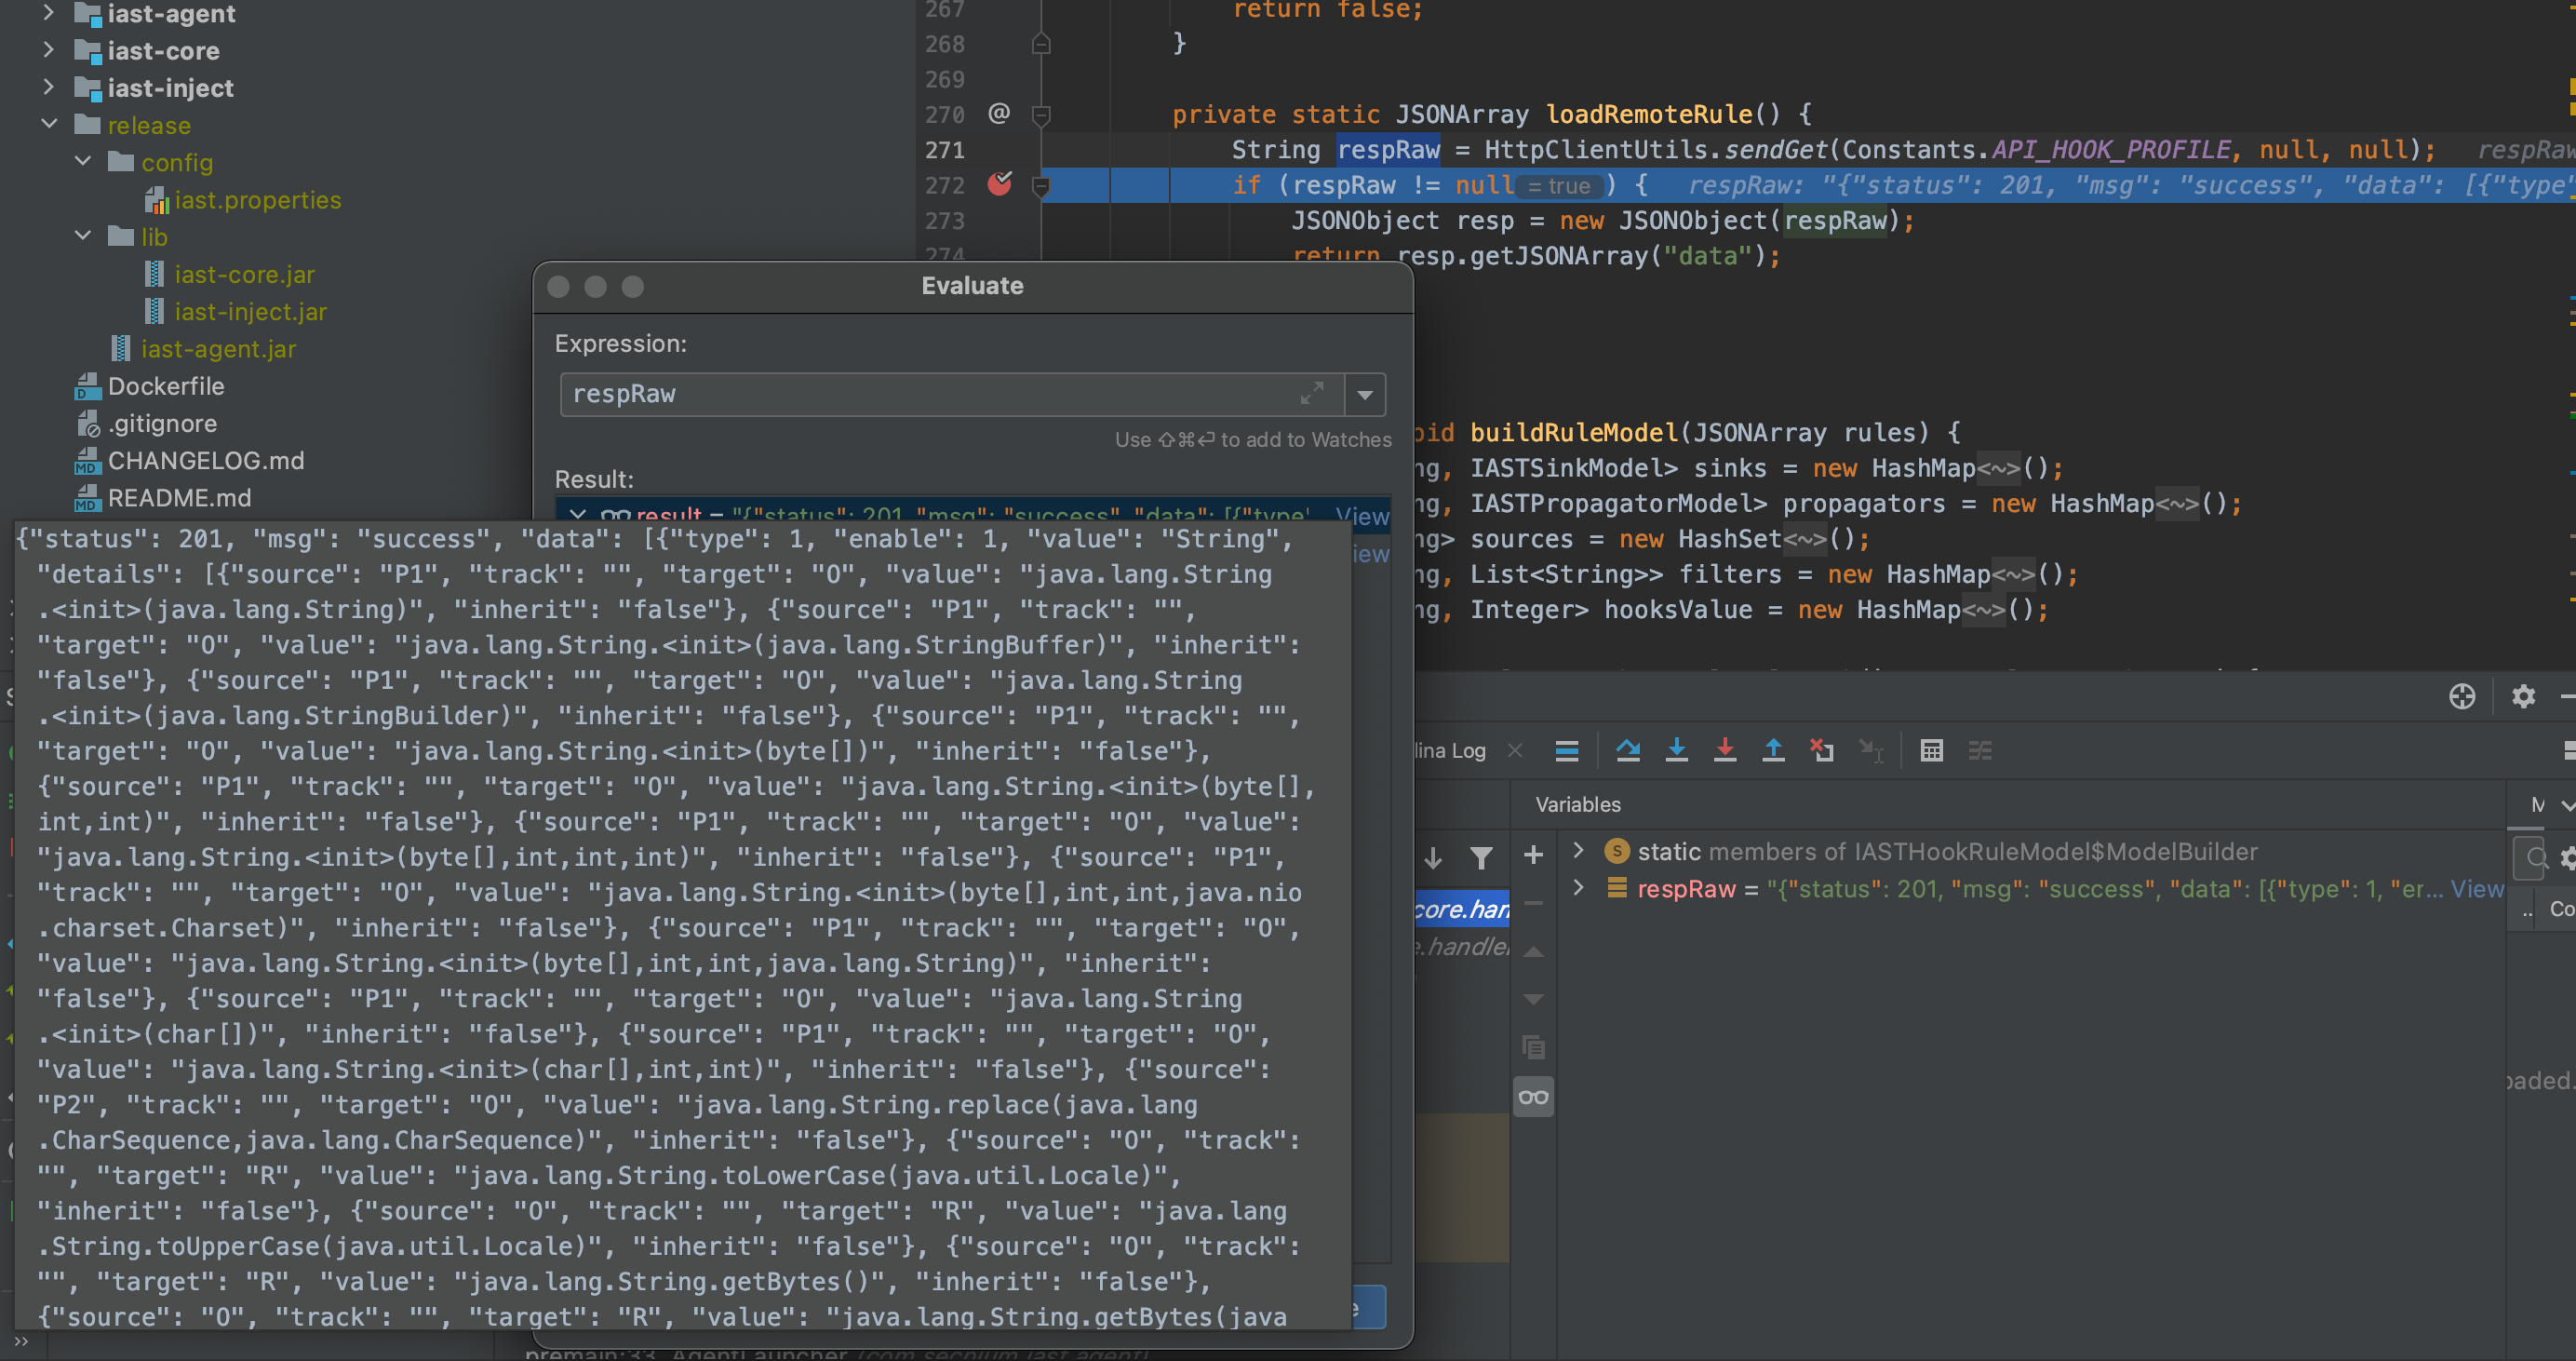Image resolution: width=2576 pixels, height=1361 pixels.
Task: Toggle the breakpoint on line 272
Action: tap(999, 184)
